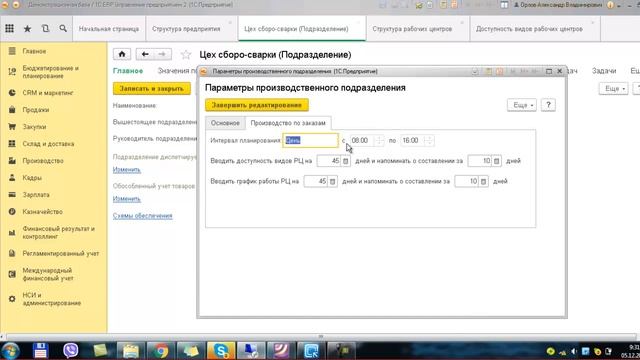This screenshot has width=640, height=360.
Task: Select Производство по заказам tab
Action: pyautogui.click(x=288, y=123)
